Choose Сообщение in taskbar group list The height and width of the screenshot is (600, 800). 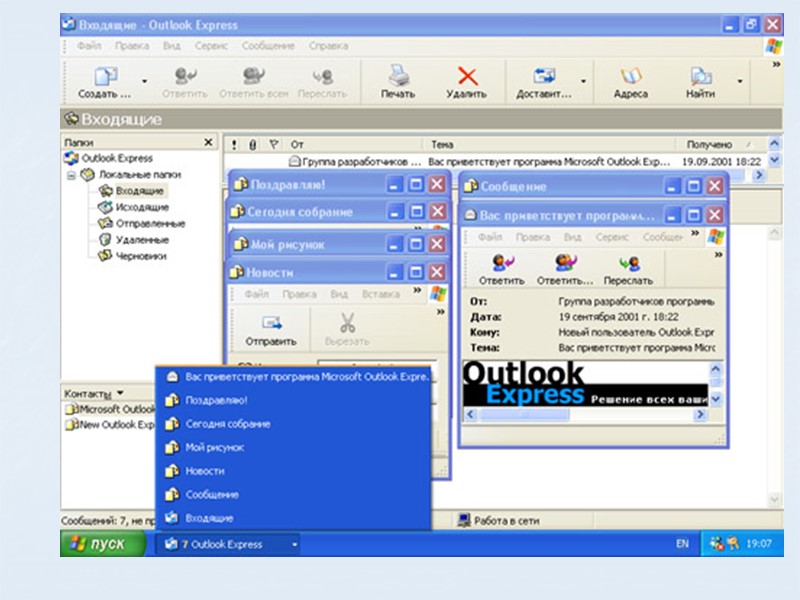[294, 494]
